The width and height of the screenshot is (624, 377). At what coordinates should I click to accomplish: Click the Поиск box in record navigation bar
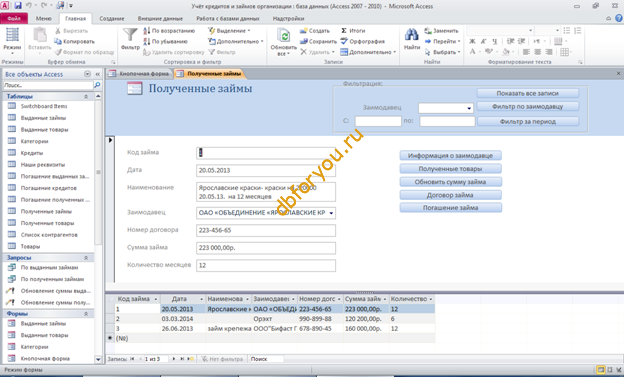266,359
